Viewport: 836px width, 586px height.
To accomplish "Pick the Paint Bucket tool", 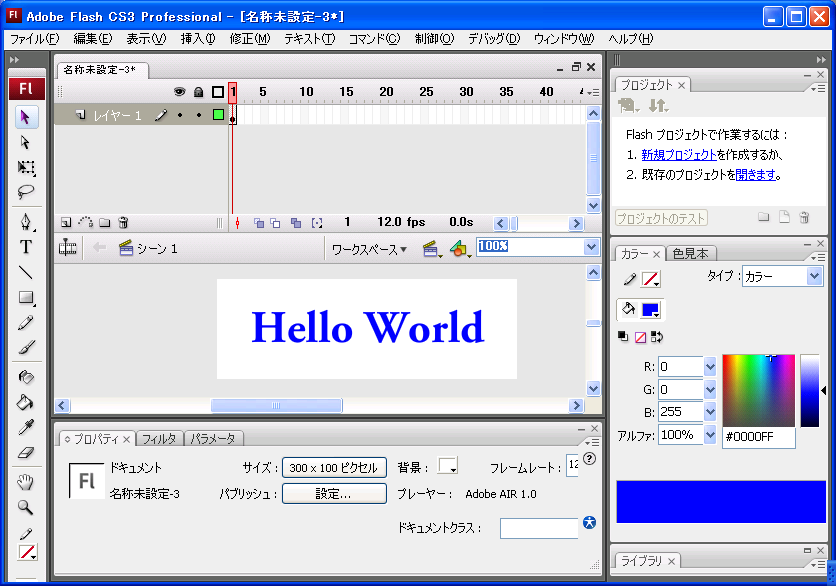I will point(26,402).
